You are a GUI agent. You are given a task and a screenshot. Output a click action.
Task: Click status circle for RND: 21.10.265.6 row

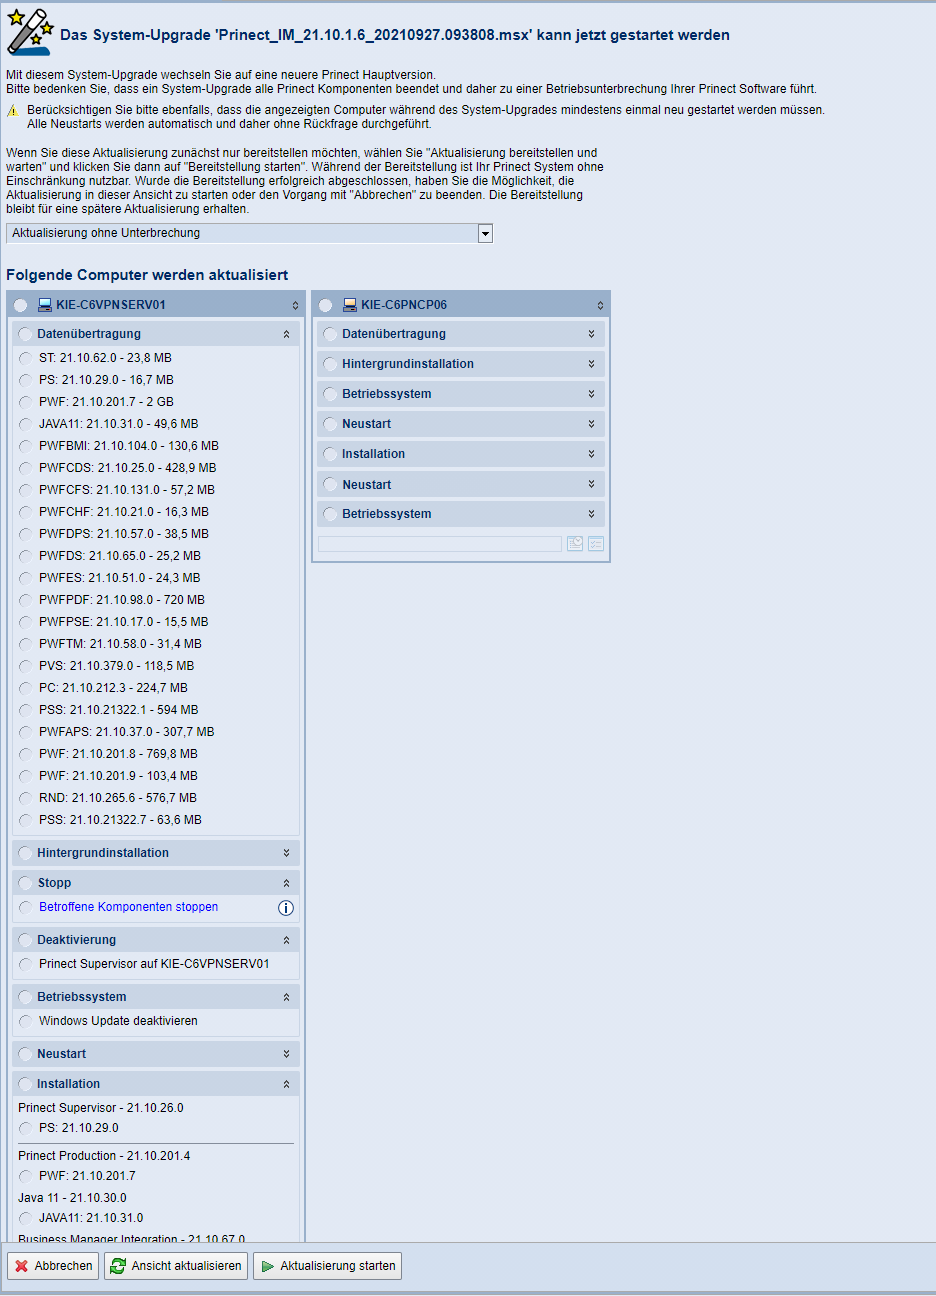point(26,798)
